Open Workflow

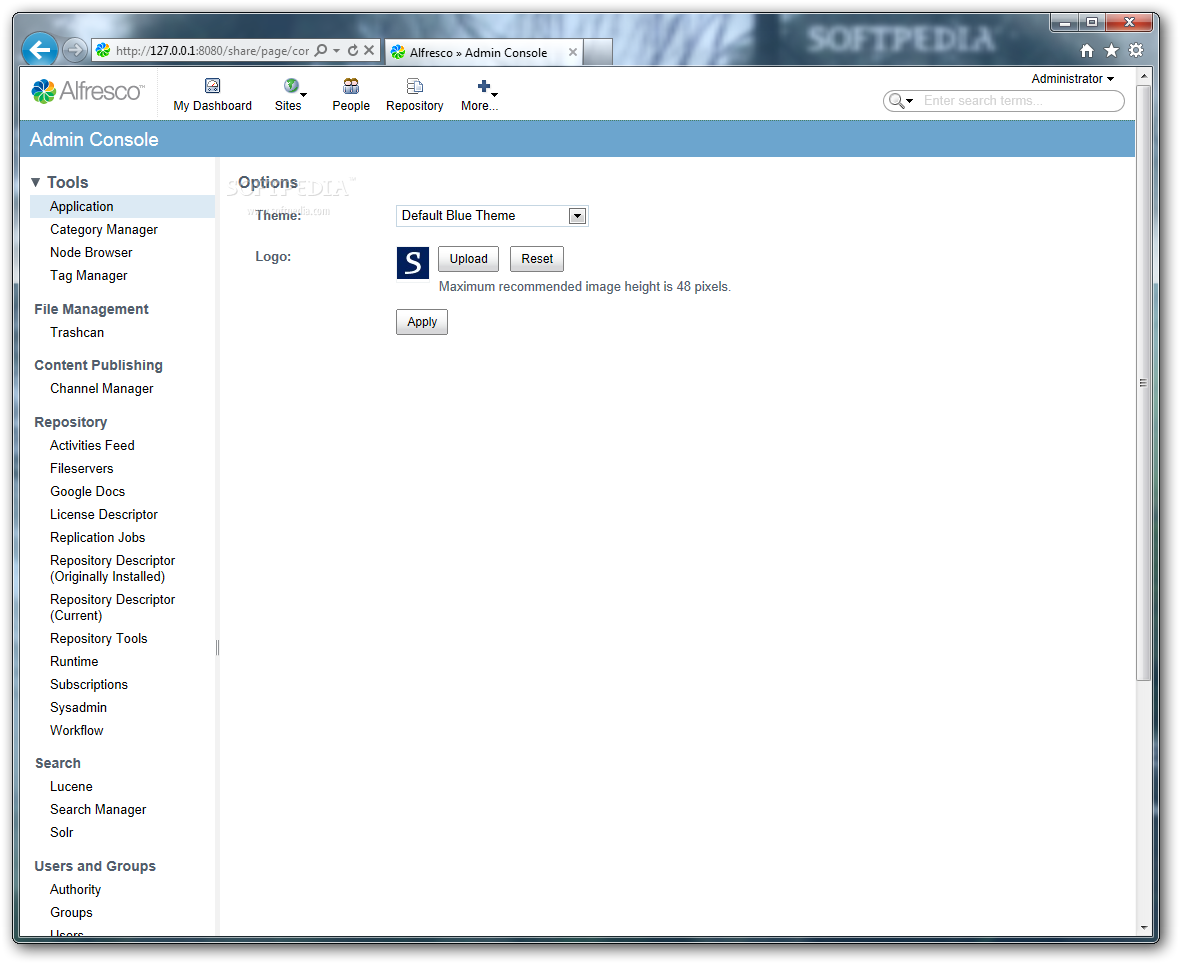pyautogui.click(x=77, y=731)
